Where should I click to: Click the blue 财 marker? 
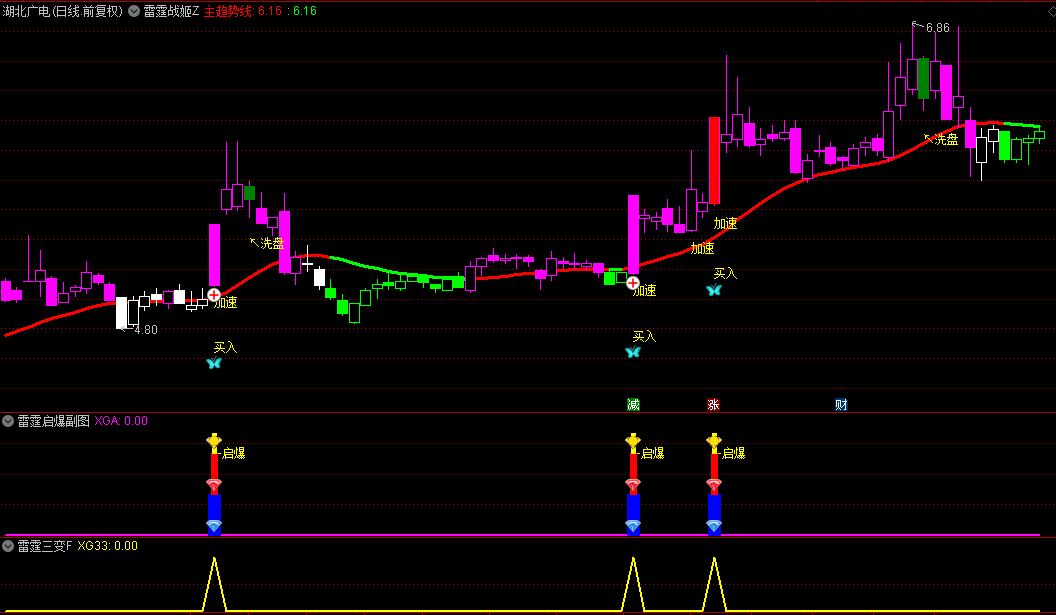tap(841, 404)
